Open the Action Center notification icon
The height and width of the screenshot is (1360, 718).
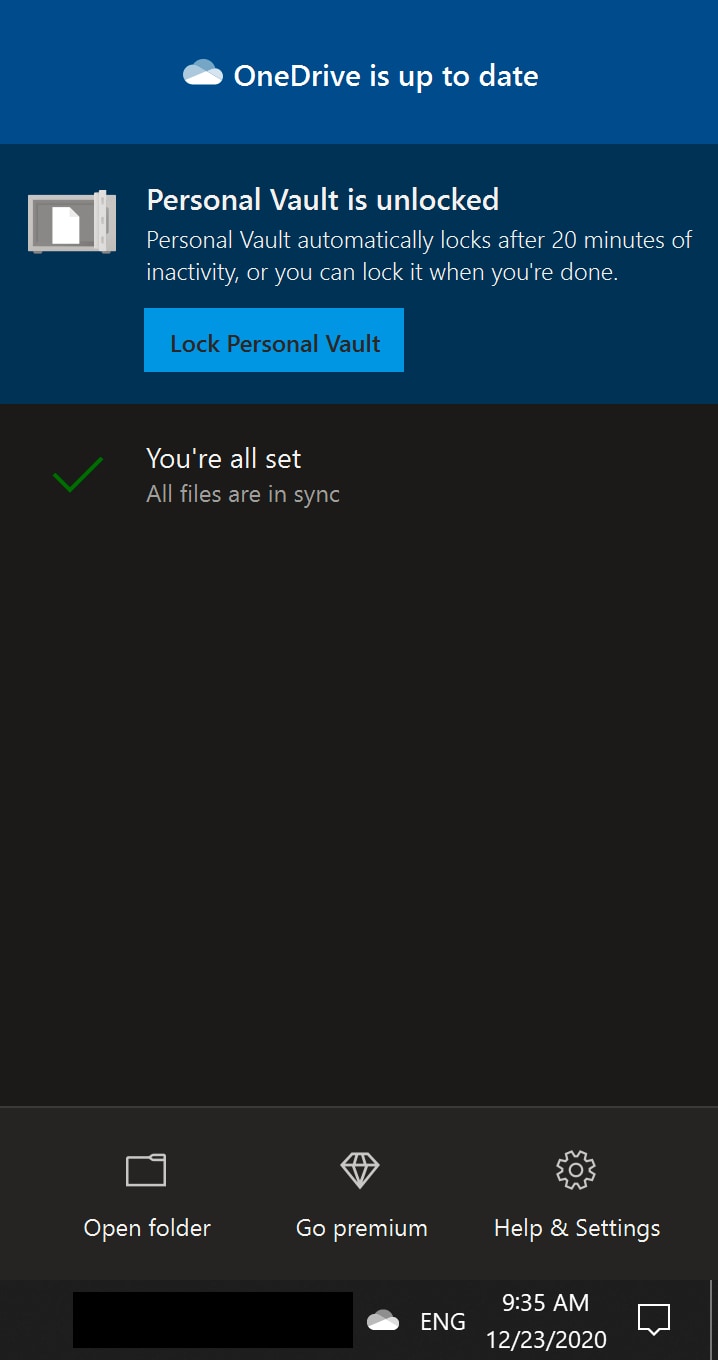point(654,1320)
